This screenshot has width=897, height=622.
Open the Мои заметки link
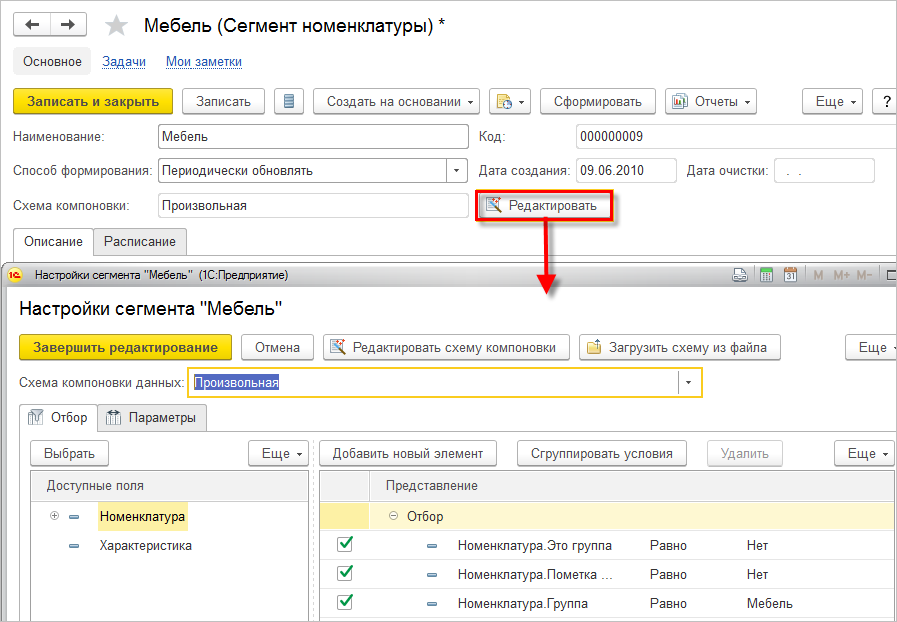click(204, 62)
